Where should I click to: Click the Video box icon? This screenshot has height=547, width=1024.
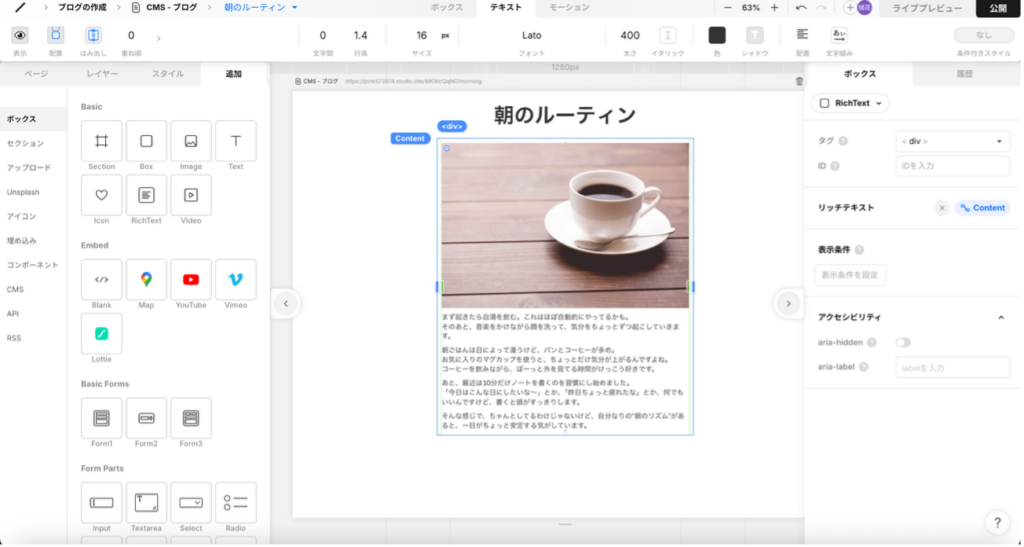pyautogui.click(x=191, y=195)
